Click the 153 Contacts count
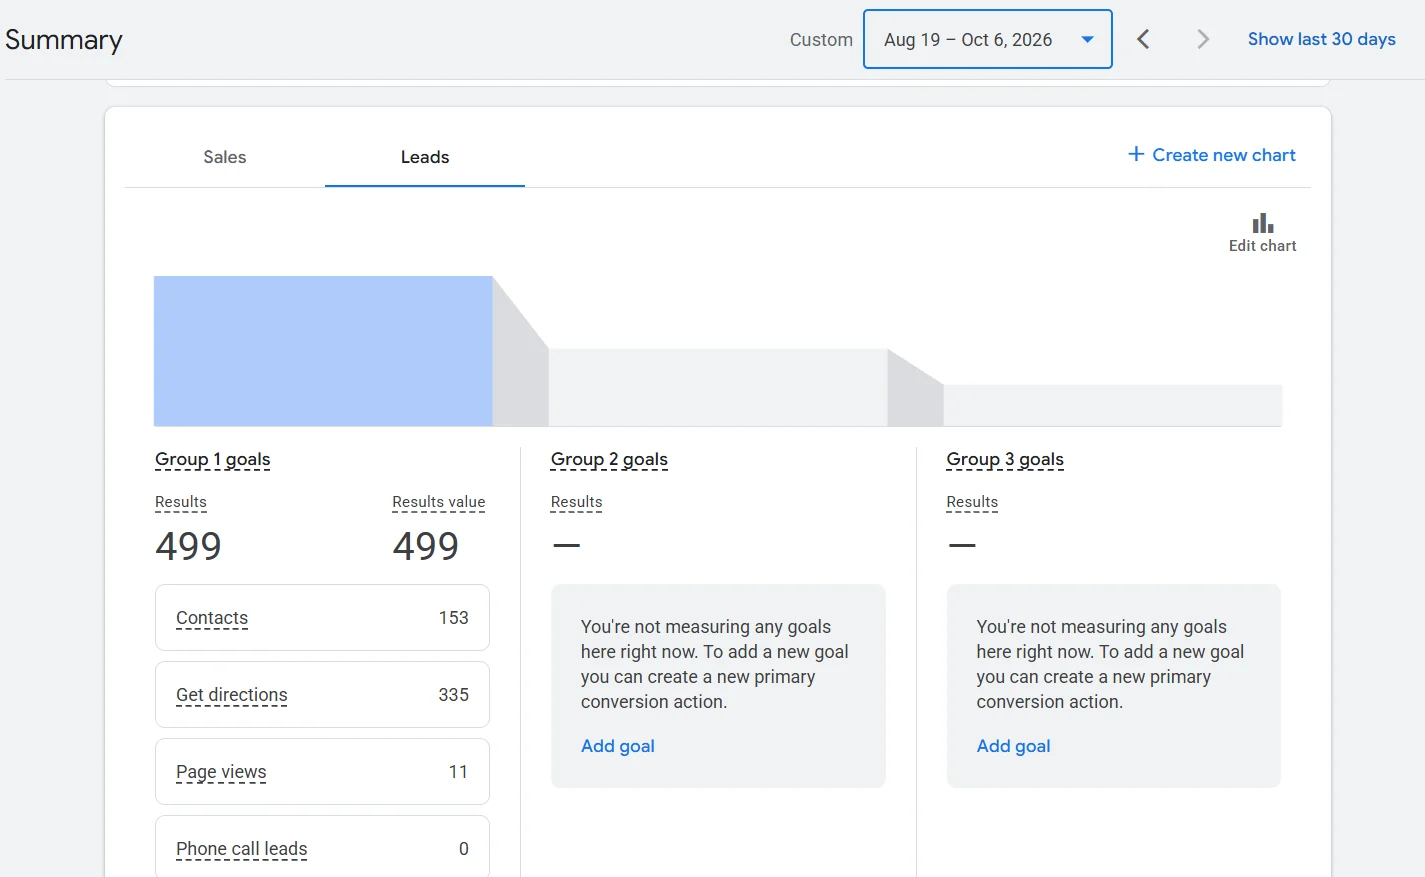This screenshot has height=877, width=1425. 453,618
